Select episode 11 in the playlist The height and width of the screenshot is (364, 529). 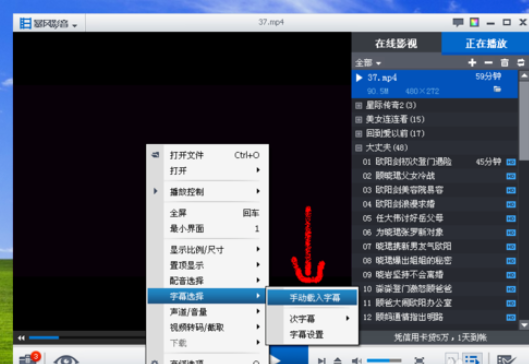pyautogui.click(x=435, y=303)
